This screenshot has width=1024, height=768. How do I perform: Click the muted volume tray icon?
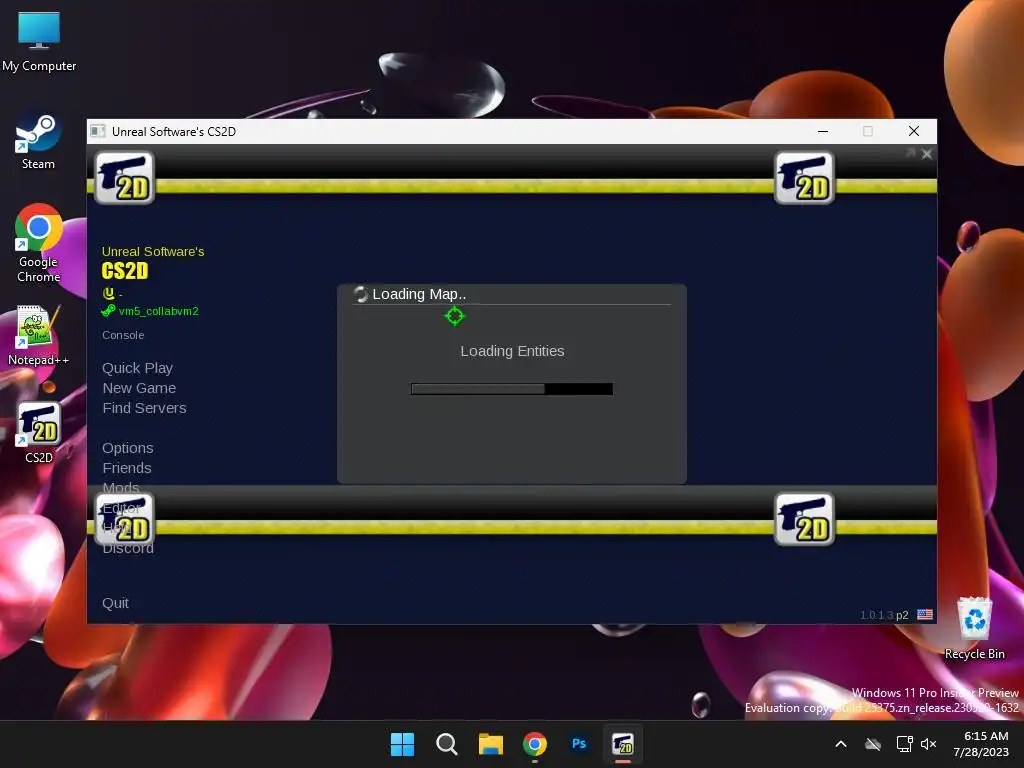click(x=929, y=744)
